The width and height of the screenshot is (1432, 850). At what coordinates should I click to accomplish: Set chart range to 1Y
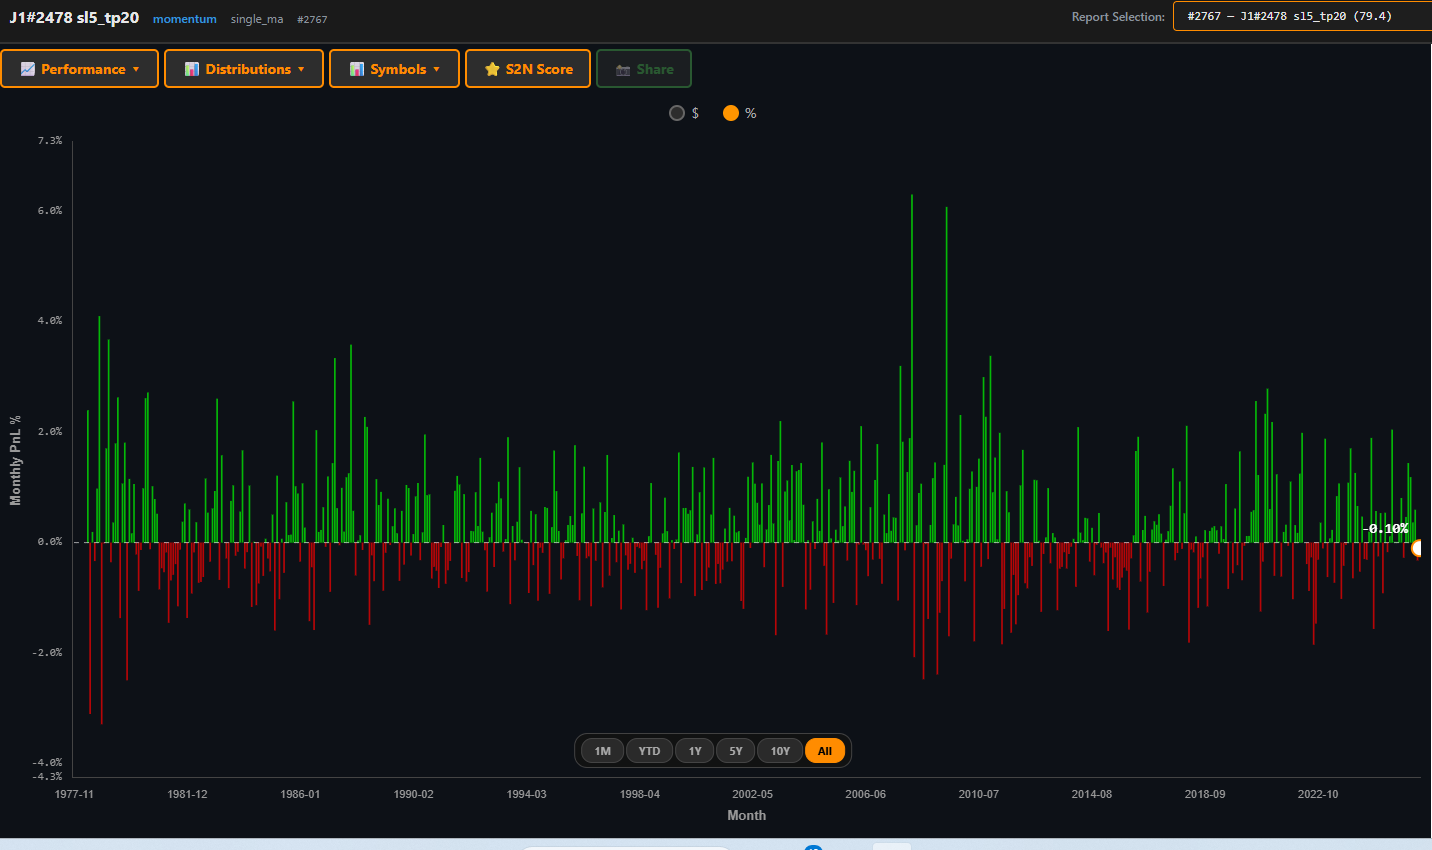pos(695,751)
